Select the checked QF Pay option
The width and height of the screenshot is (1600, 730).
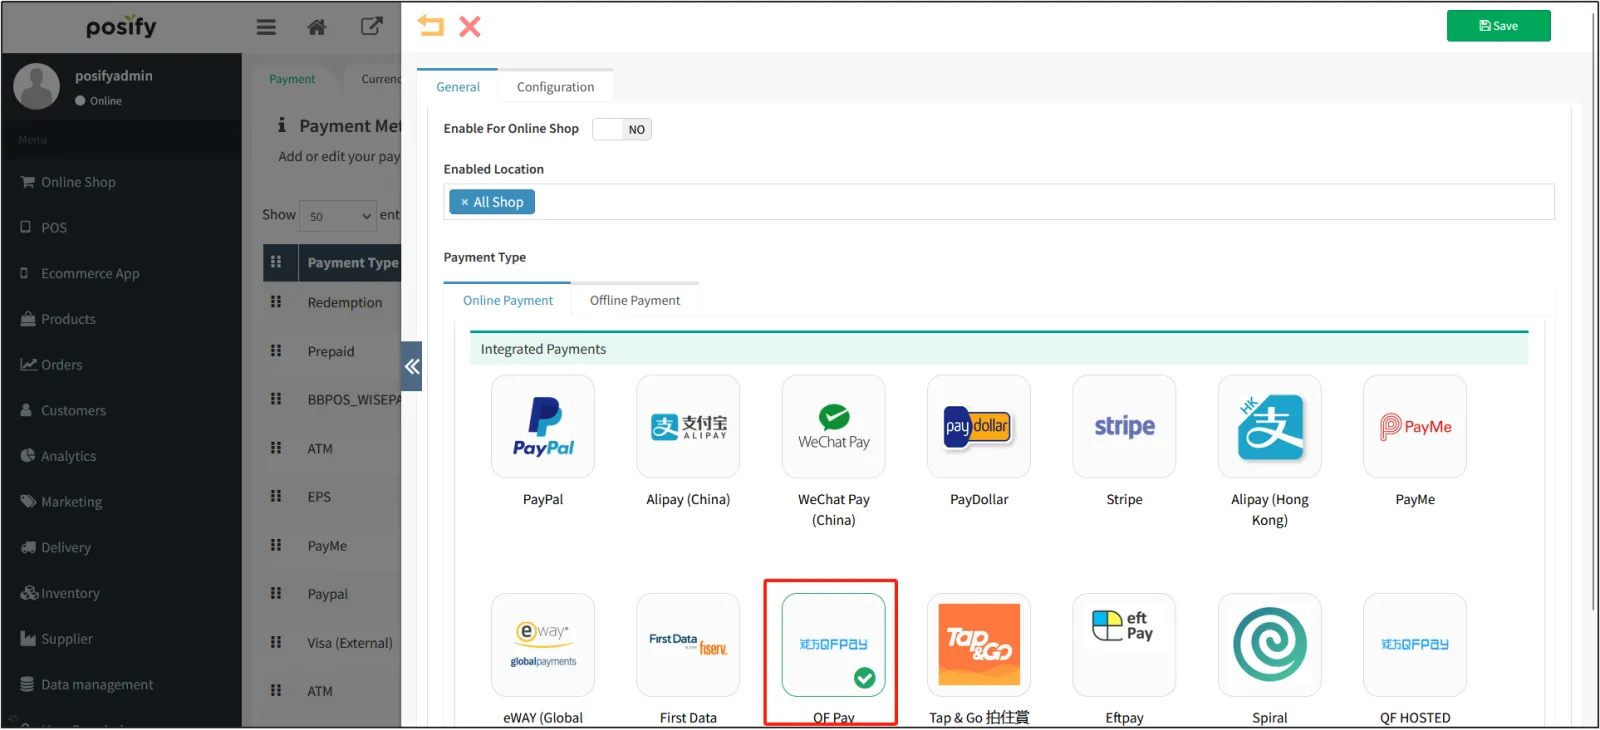pos(834,645)
